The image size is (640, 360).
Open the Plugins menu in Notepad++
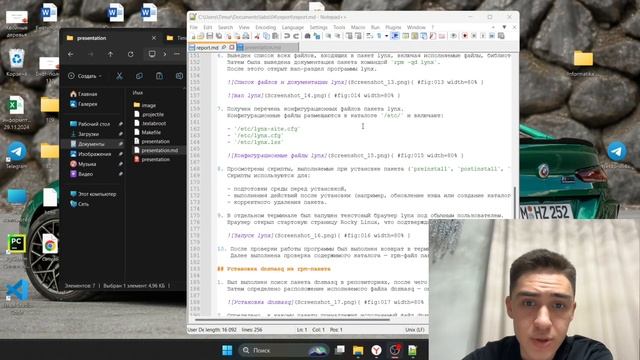pos(393,27)
